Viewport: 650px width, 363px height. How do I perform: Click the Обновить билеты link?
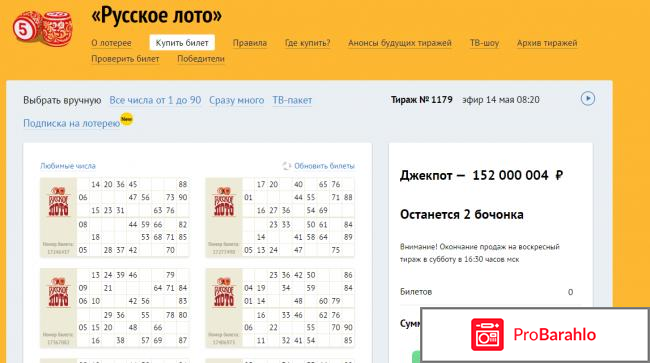(x=324, y=166)
